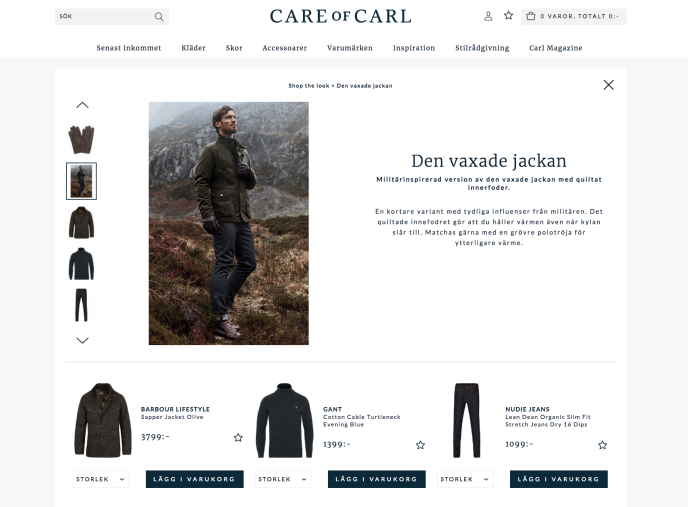This screenshot has height=507, width=688.
Task: Show next thumbnails with the down chevron
Action: click(x=82, y=340)
